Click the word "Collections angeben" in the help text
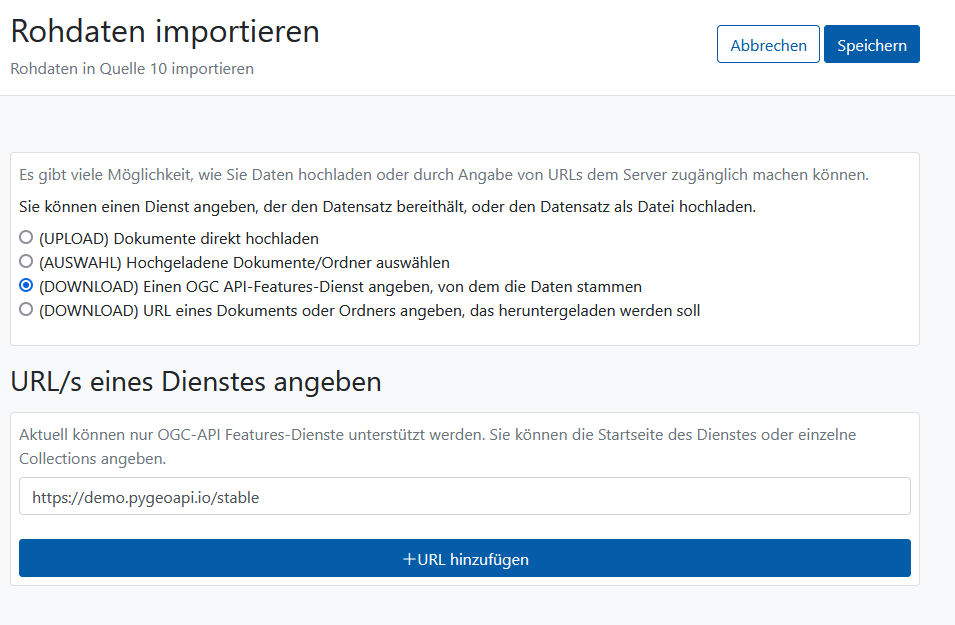The height and width of the screenshot is (625, 955). coord(92,459)
